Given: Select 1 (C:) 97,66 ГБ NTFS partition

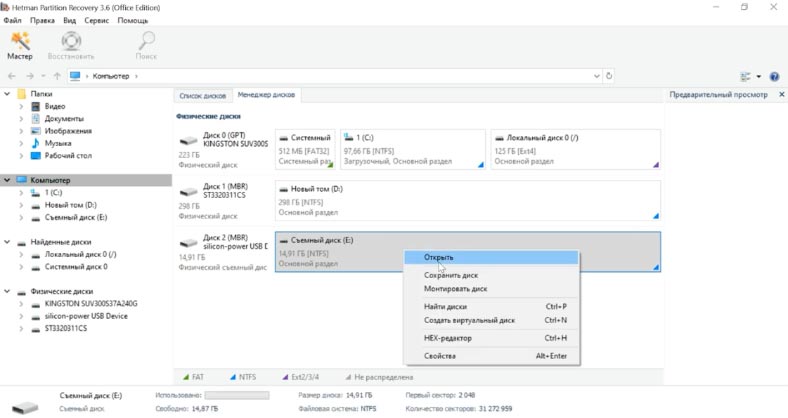Looking at the screenshot, I should (413, 149).
